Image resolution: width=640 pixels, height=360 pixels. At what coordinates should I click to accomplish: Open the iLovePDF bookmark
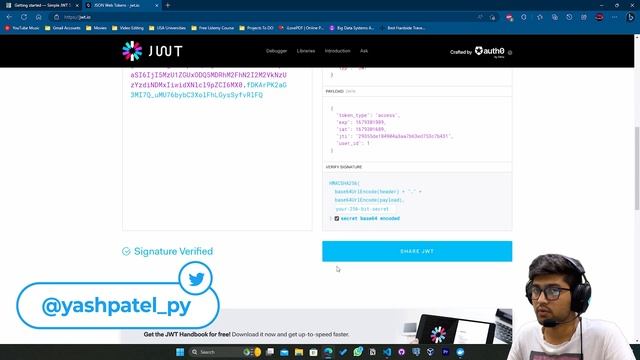[x=301, y=28]
